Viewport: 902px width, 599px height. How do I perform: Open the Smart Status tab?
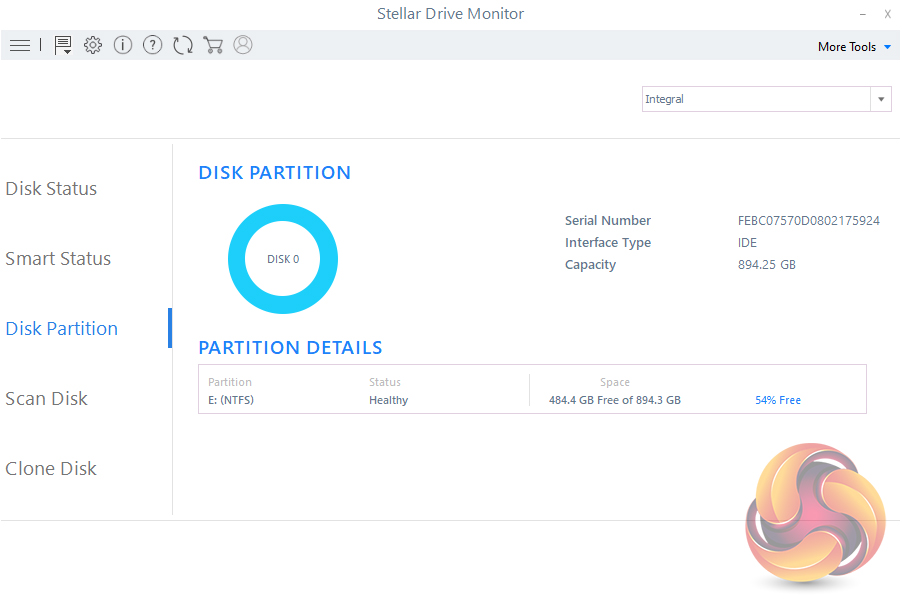click(x=58, y=259)
